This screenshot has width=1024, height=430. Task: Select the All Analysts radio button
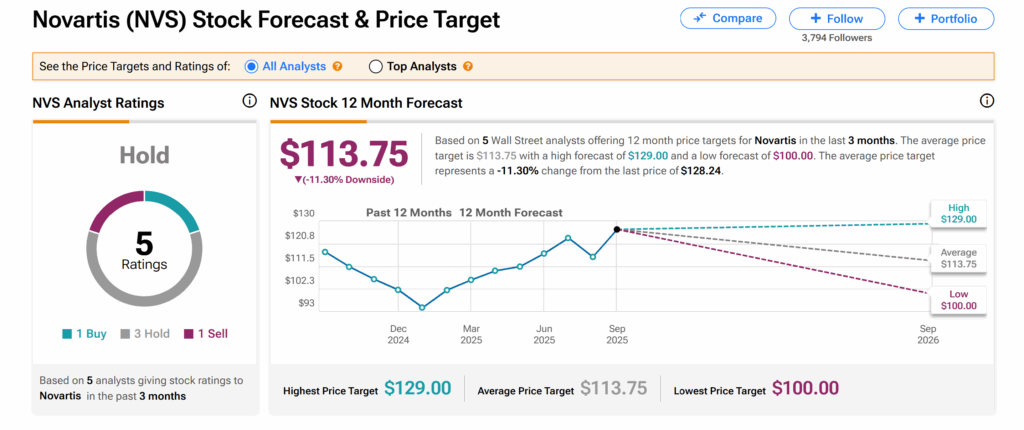(x=252, y=67)
